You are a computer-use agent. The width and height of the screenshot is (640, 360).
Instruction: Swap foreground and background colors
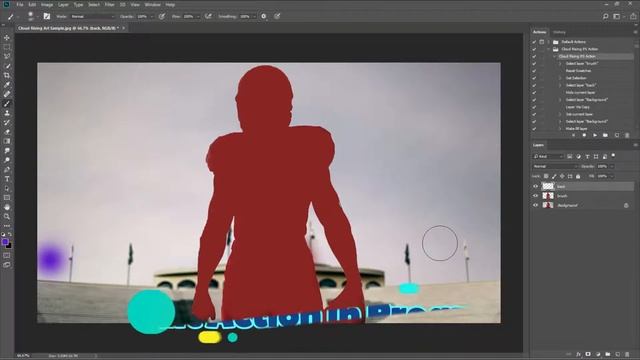coord(10,234)
